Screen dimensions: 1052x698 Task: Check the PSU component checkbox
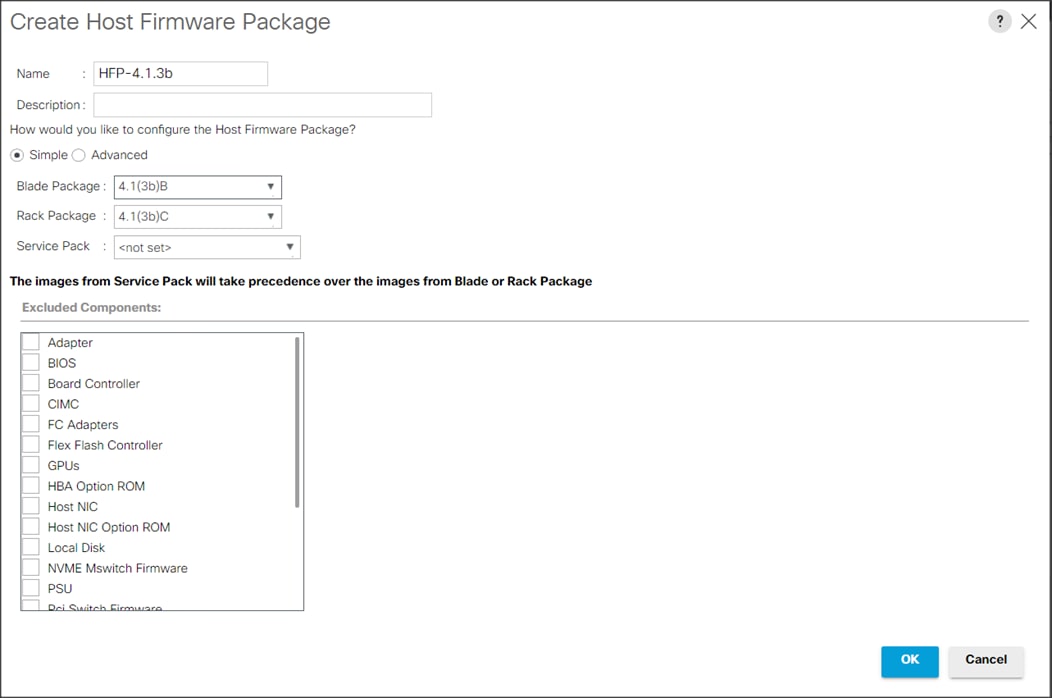31,588
